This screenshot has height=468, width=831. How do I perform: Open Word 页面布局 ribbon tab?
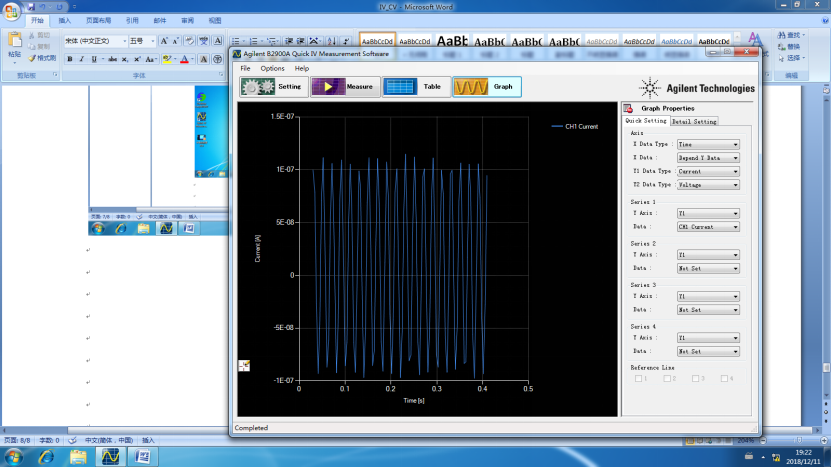pyautogui.click(x=99, y=21)
